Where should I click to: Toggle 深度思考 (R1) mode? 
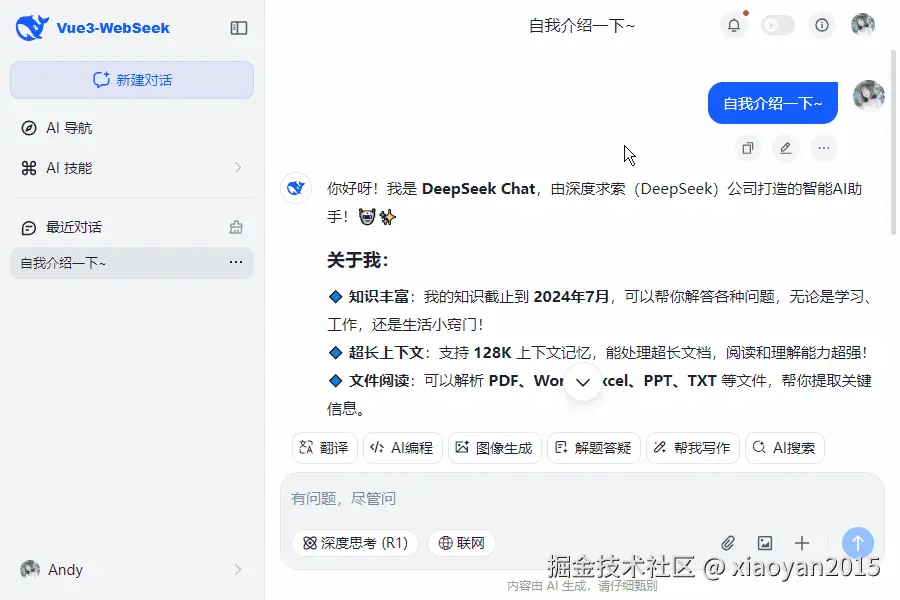point(355,543)
